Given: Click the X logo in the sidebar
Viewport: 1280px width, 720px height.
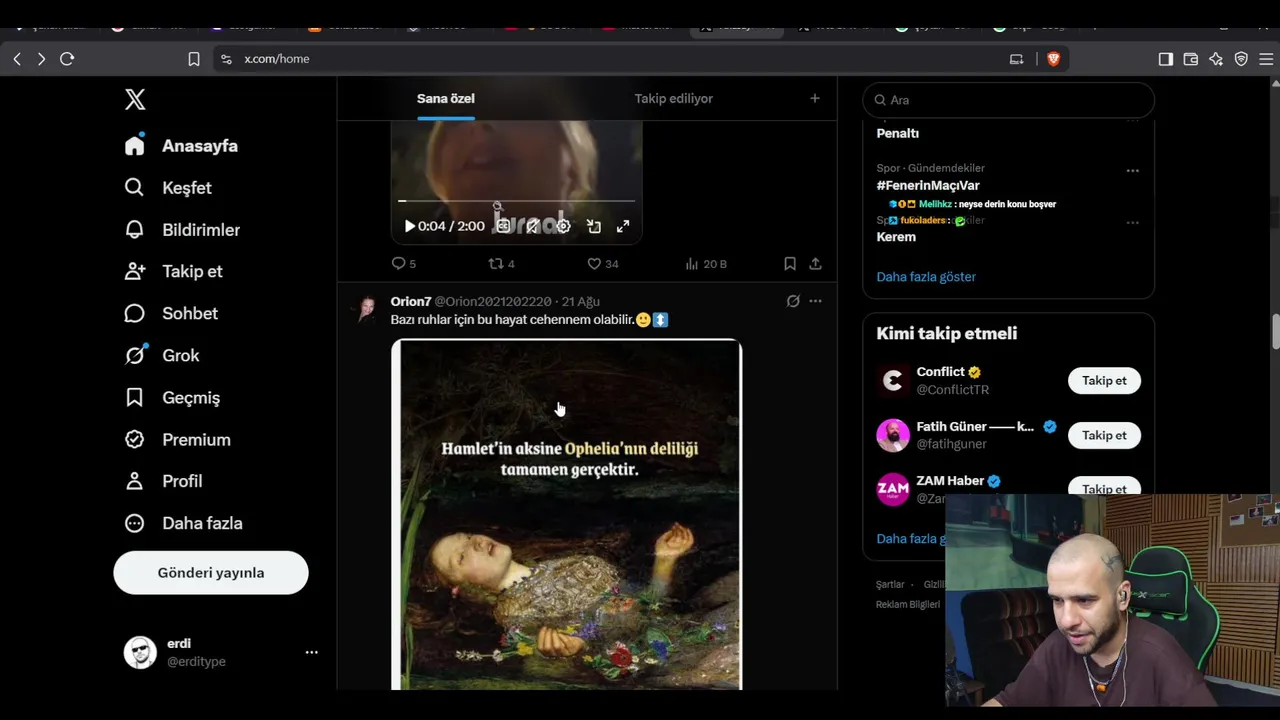Looking at the screenshot, I should (135, 99).
